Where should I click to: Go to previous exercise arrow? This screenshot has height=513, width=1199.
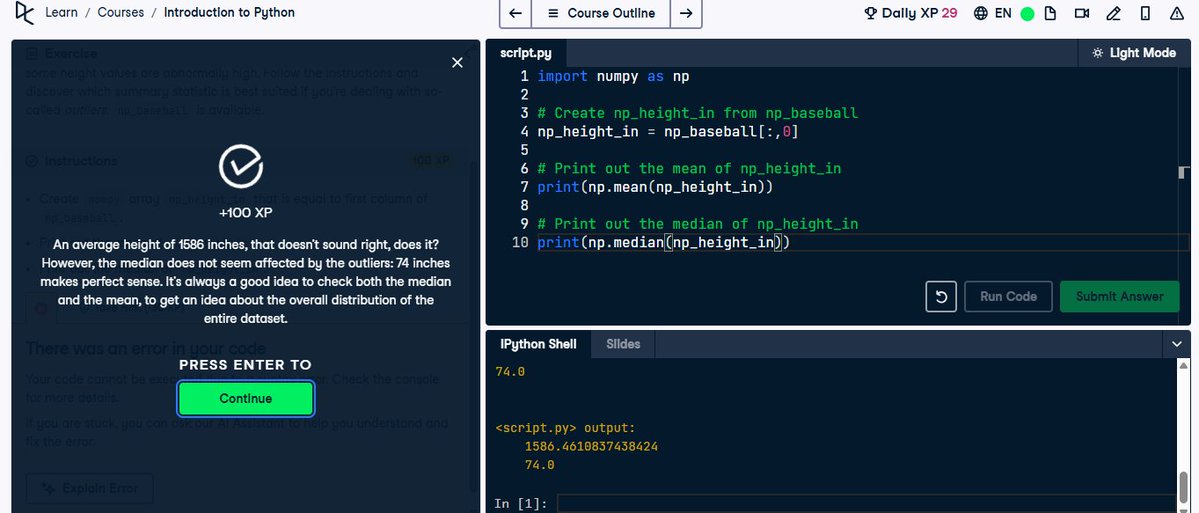515,14
